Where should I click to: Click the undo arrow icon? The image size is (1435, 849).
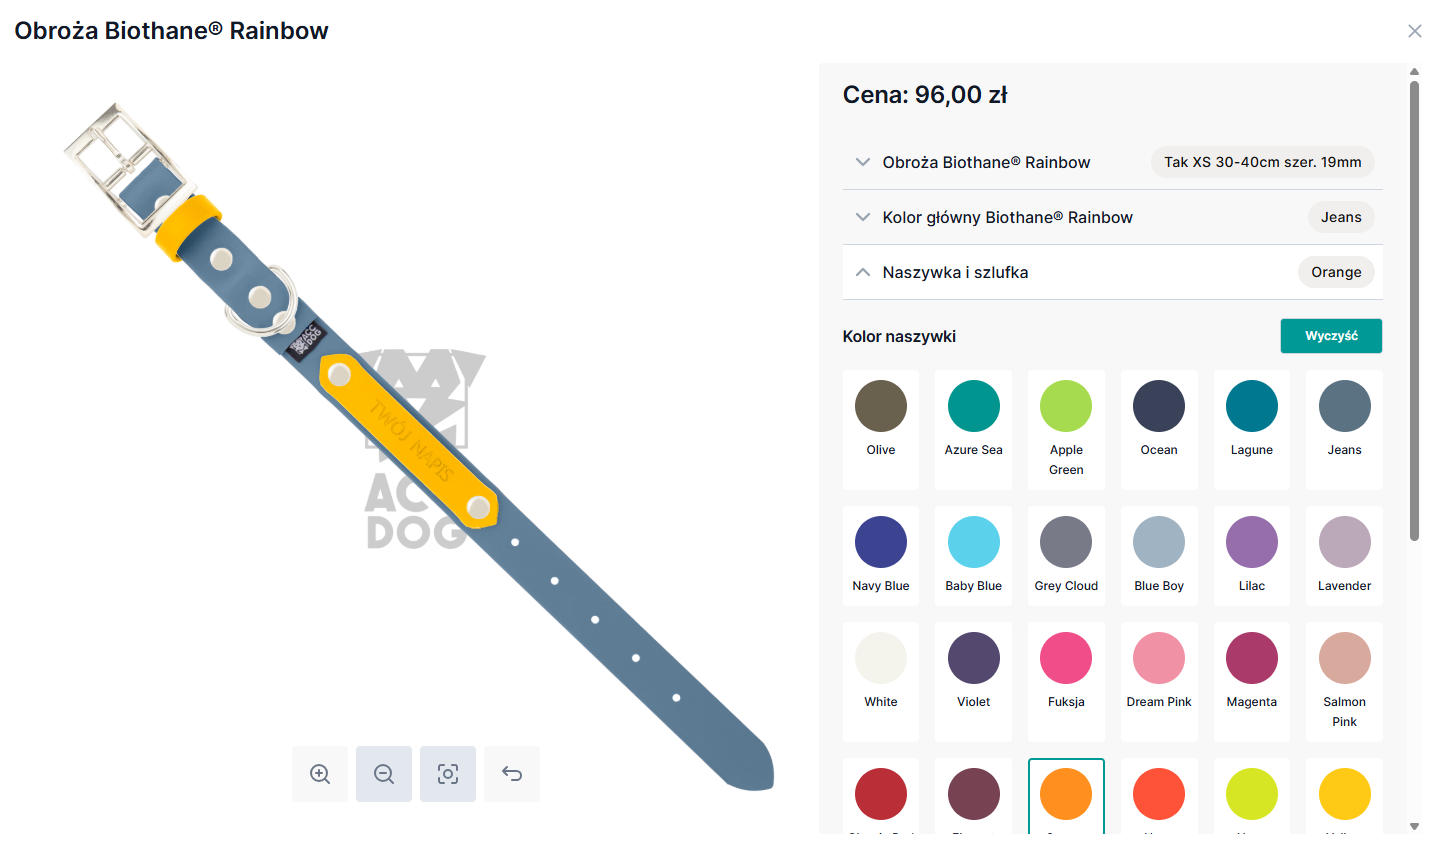point(512,774)
